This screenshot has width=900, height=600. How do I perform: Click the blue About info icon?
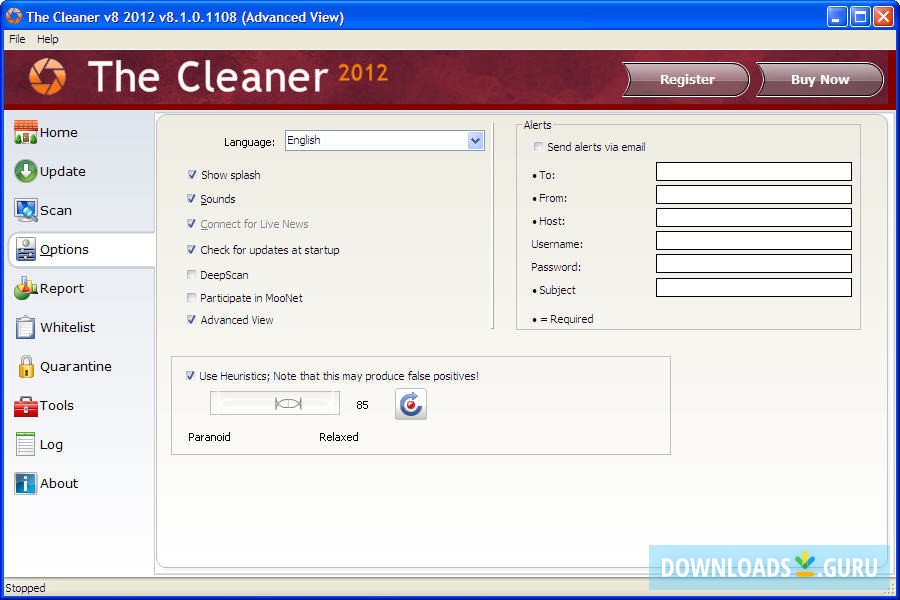coord(26,483)
